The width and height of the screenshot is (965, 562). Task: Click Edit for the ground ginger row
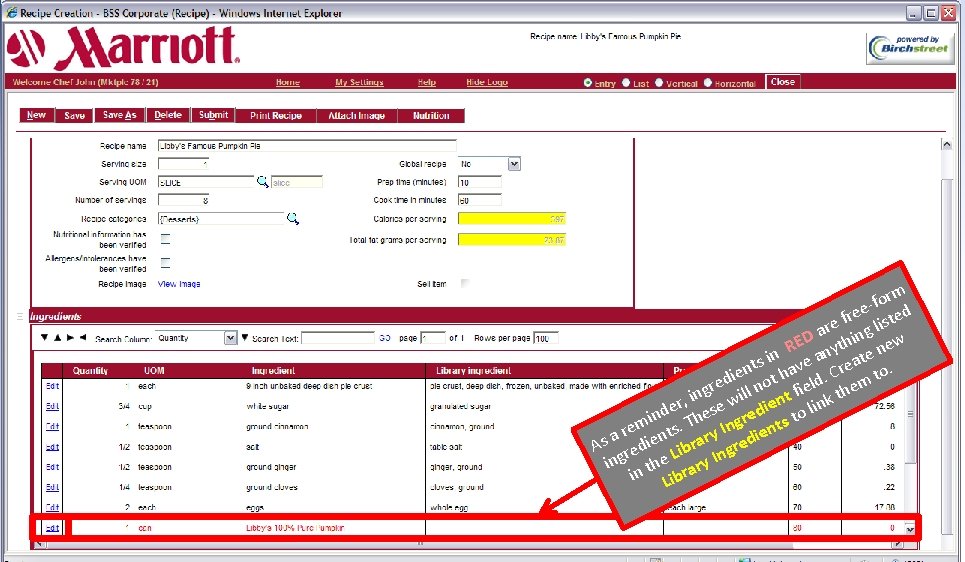(x=52, y=467)
